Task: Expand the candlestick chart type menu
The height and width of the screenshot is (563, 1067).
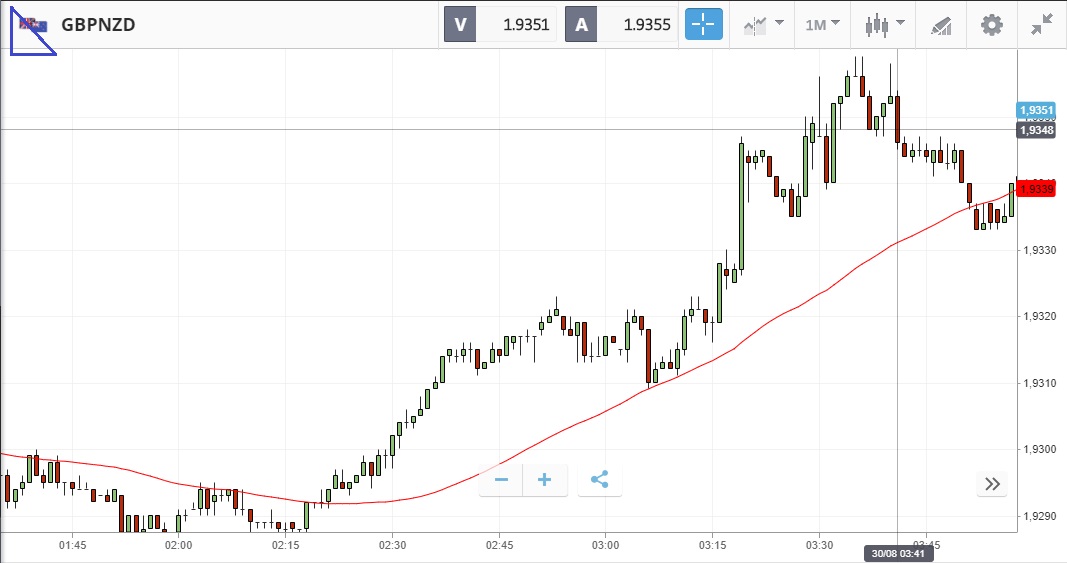Action: tap(885, 25)
